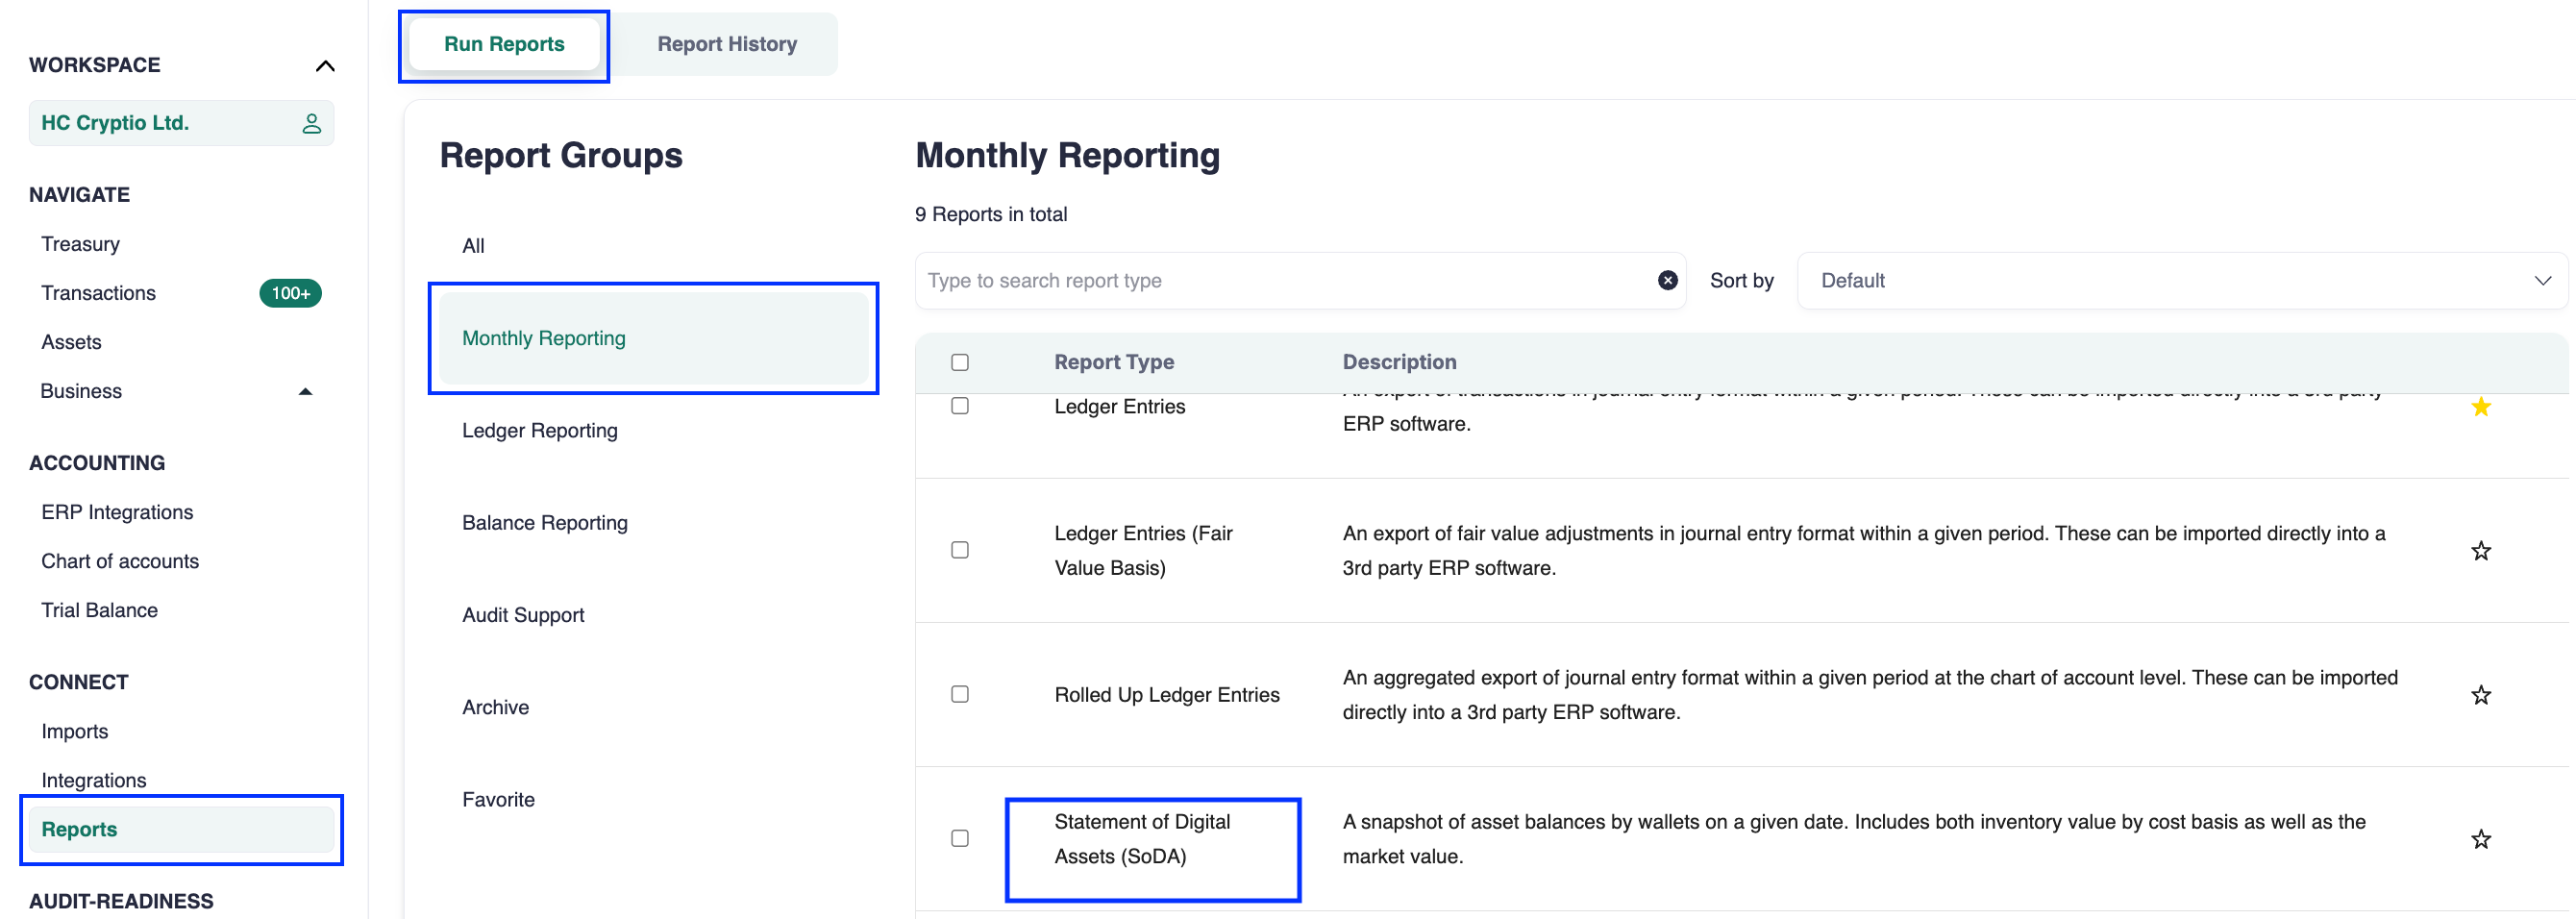Check the Statement of Digital Assets checkbox
The image size is (2576, 919).
click(x=959, y=838)
